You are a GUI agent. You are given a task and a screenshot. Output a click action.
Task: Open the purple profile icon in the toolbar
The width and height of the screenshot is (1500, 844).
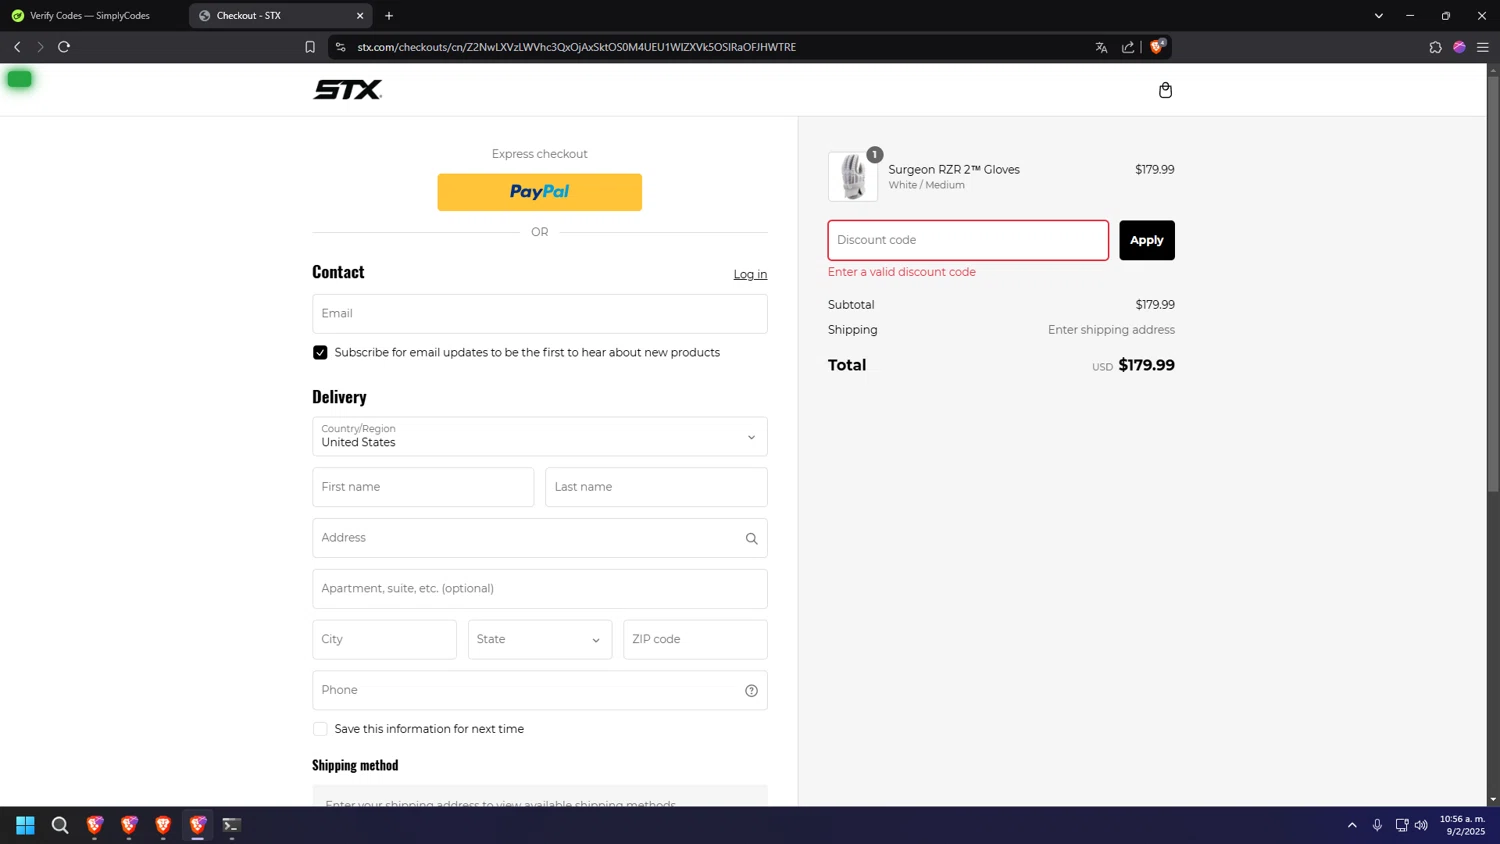click(x=1459, y=47)
